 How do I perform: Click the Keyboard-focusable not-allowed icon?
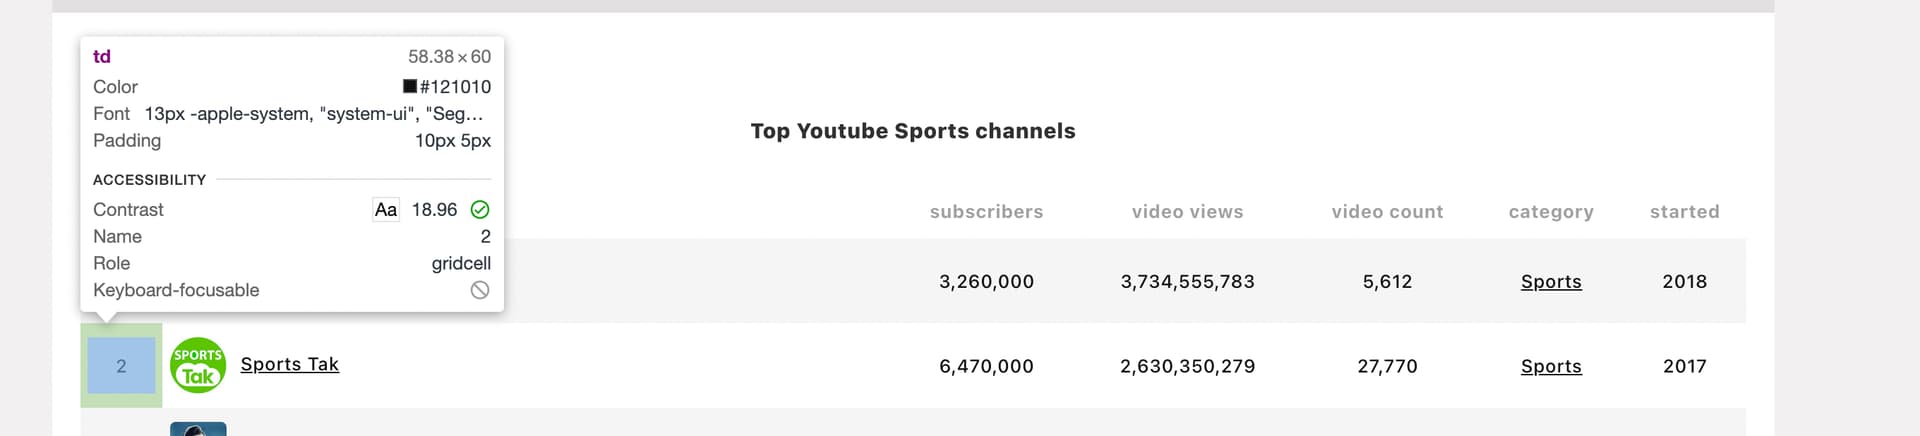click(480, 290)
